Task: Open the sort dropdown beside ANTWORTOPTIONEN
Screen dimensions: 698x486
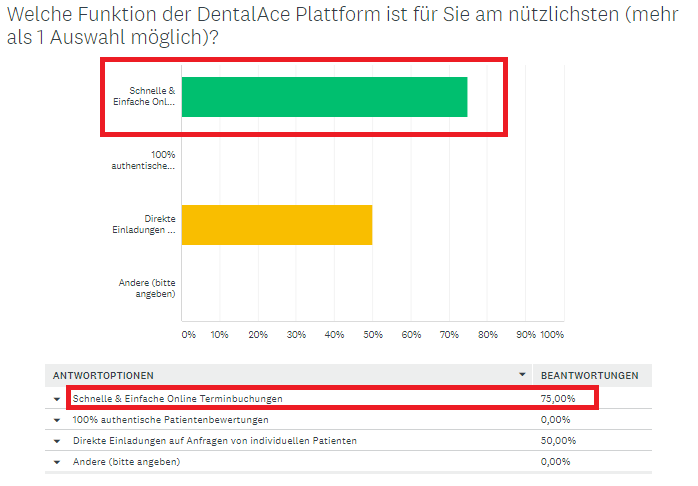Action: point(522,375)
